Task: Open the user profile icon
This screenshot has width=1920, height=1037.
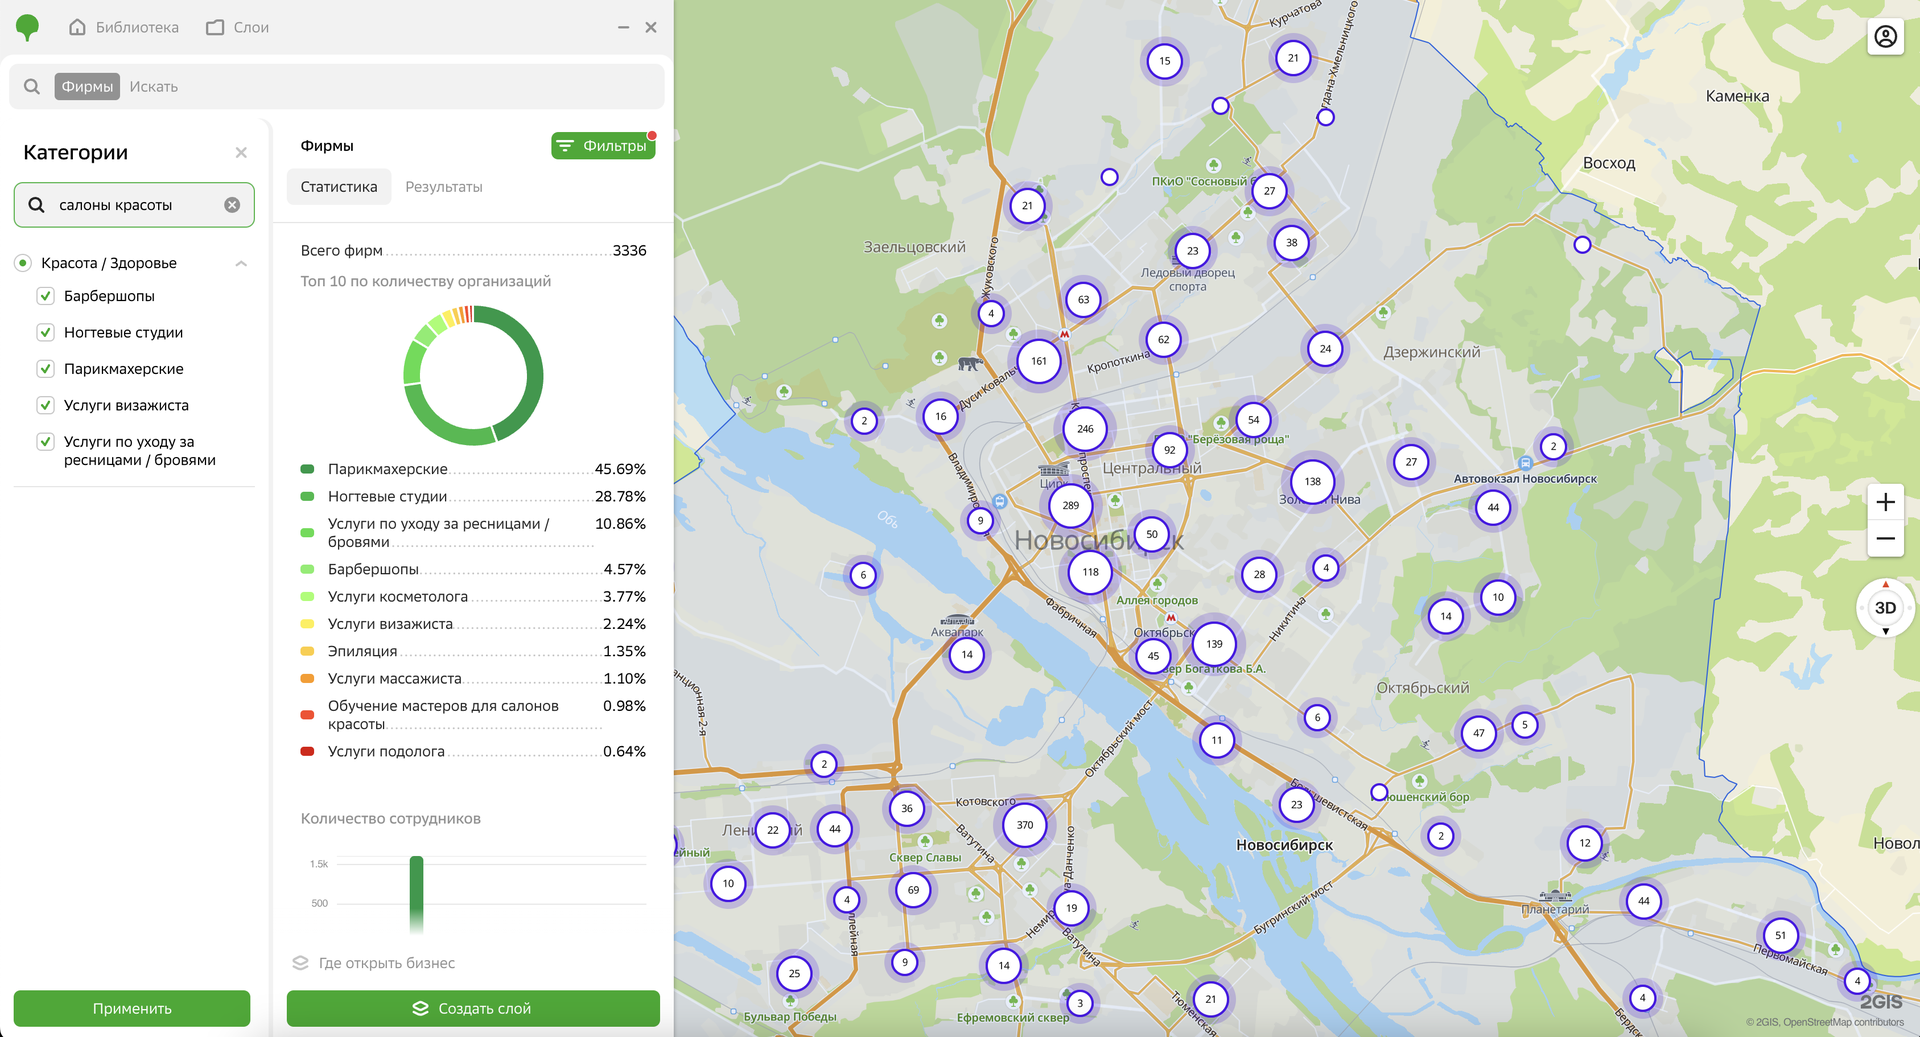Action: [x=1885, y=37]
